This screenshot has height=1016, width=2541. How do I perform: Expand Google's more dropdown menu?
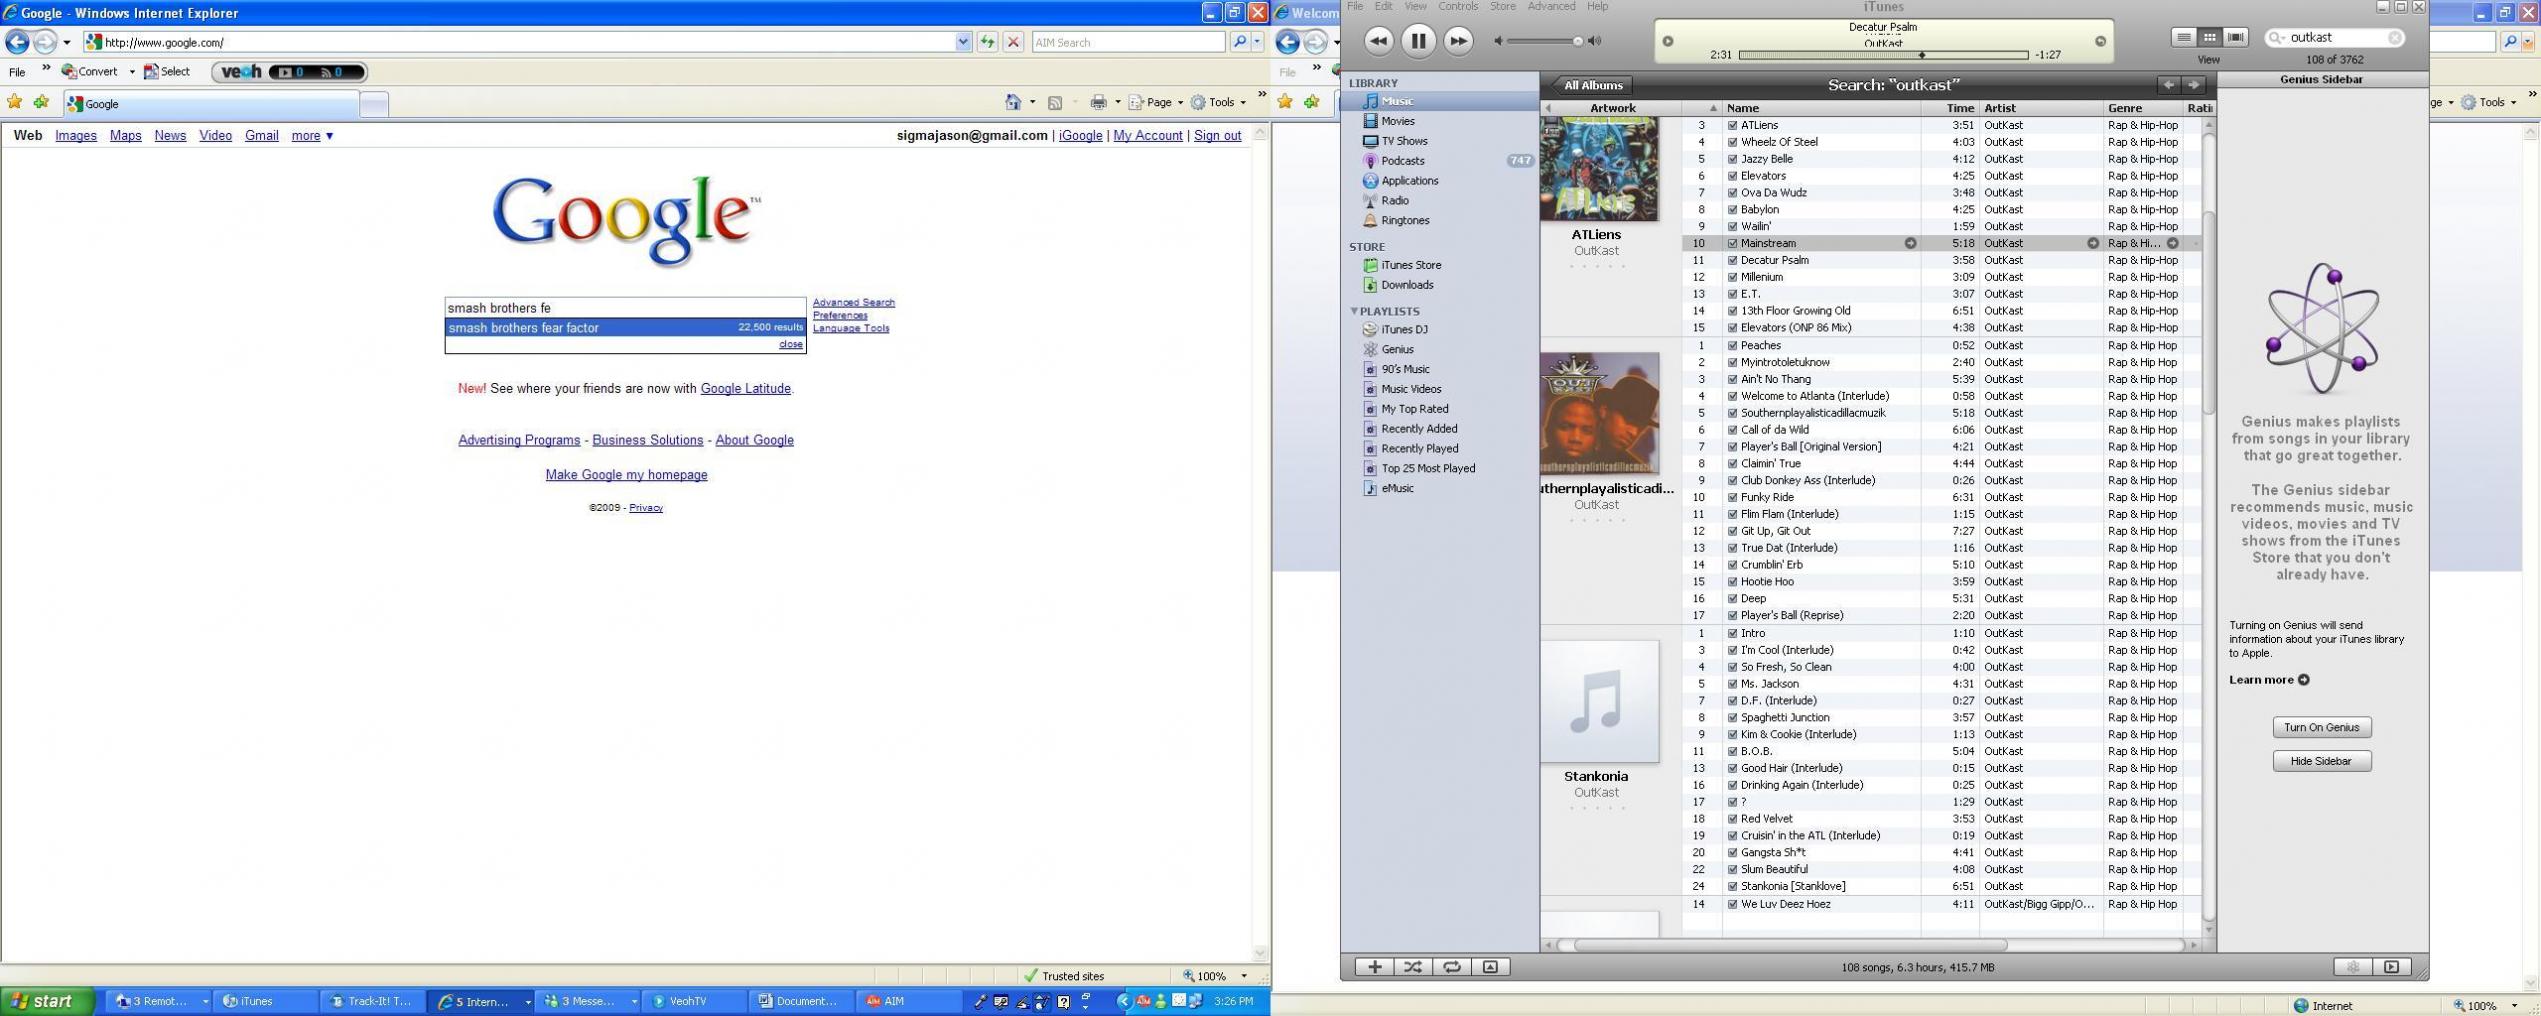tap(312, 136)
